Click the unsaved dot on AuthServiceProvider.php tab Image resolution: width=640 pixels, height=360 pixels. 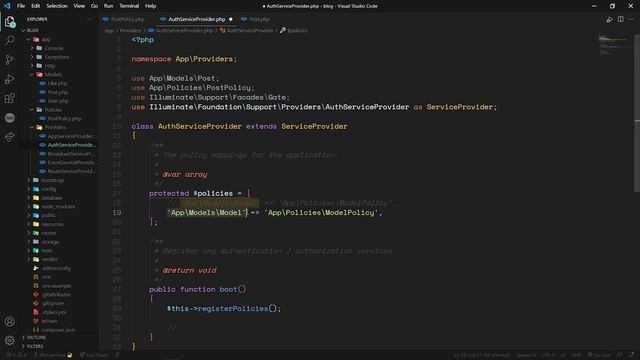click(231, 19)
